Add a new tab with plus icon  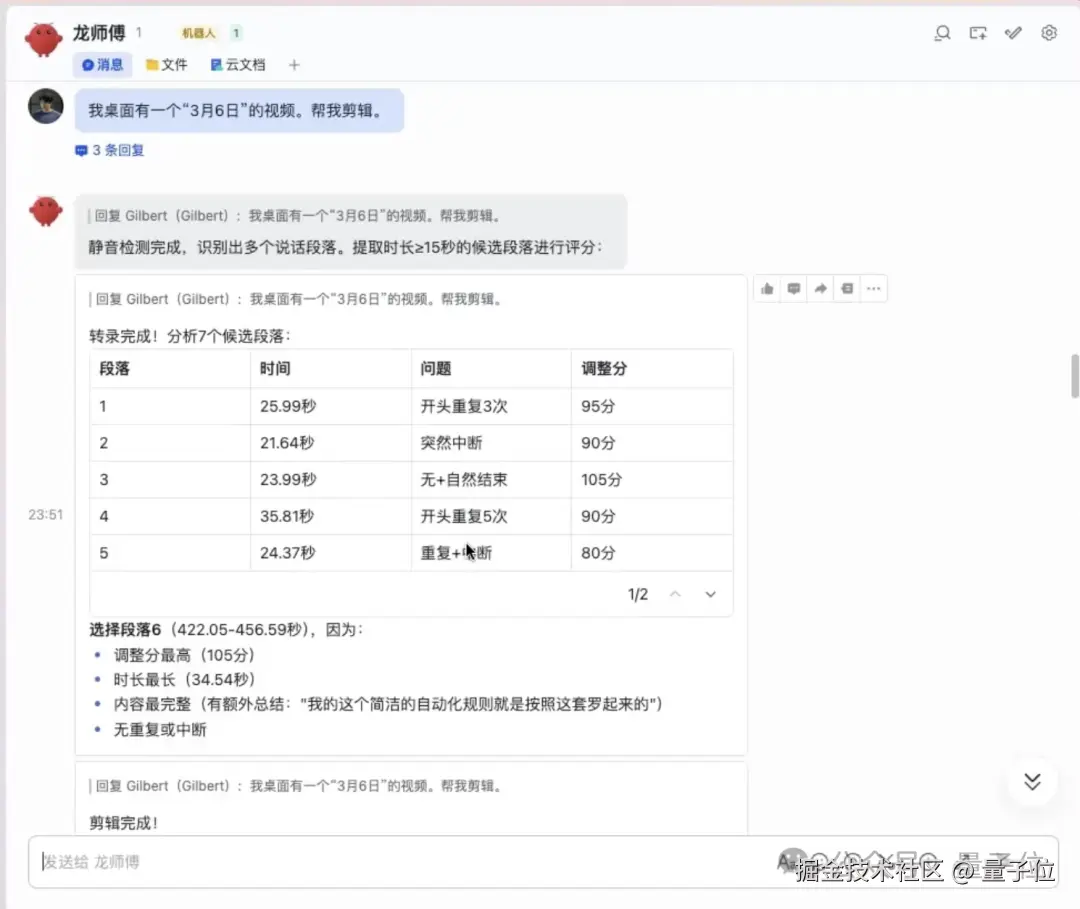coord(294,65)
